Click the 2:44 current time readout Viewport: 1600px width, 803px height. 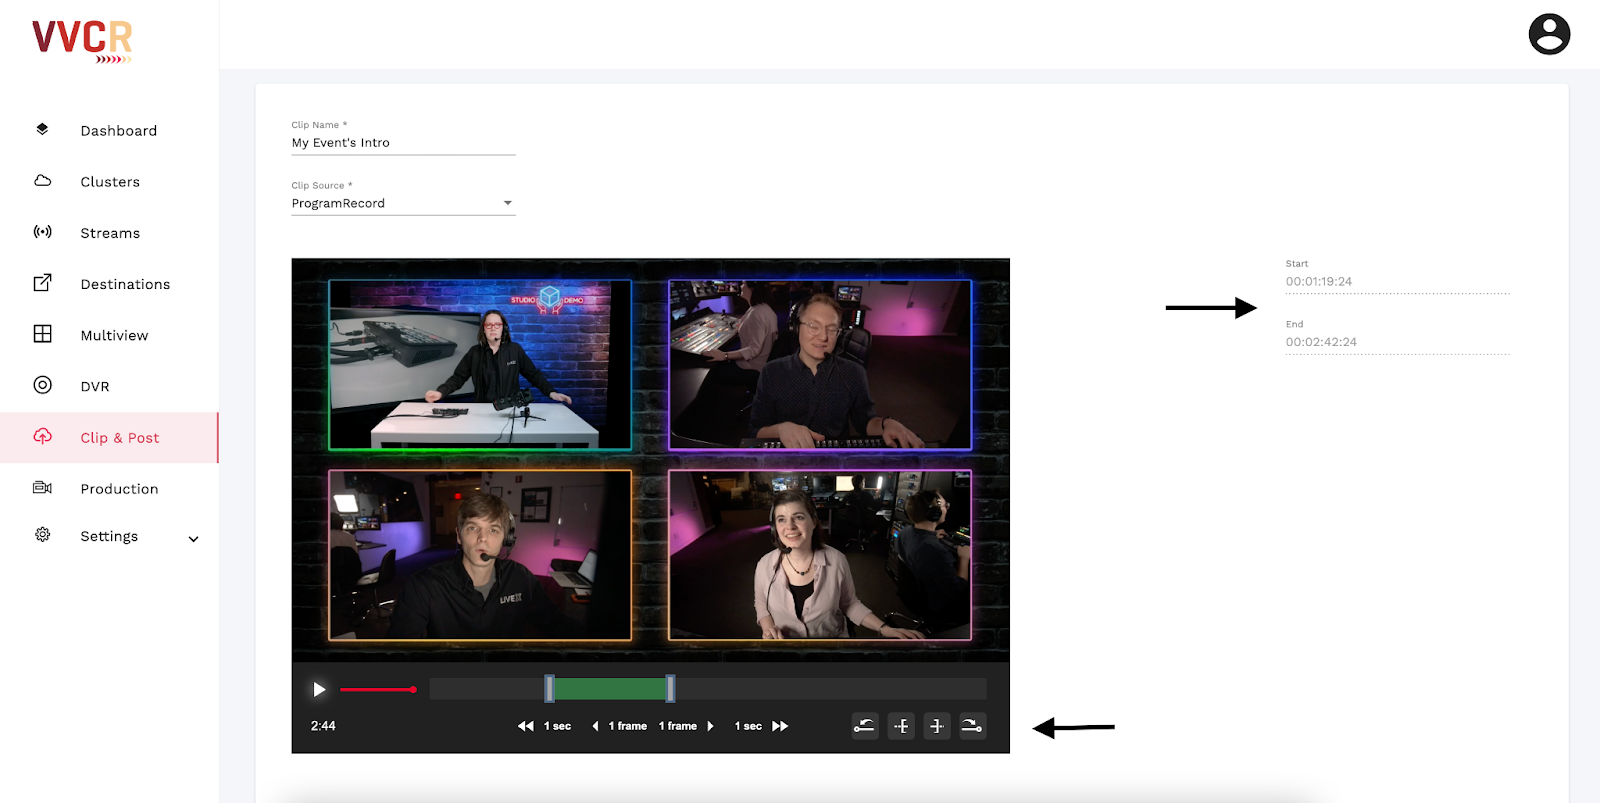pyautogui.click(x=323, y=726)
